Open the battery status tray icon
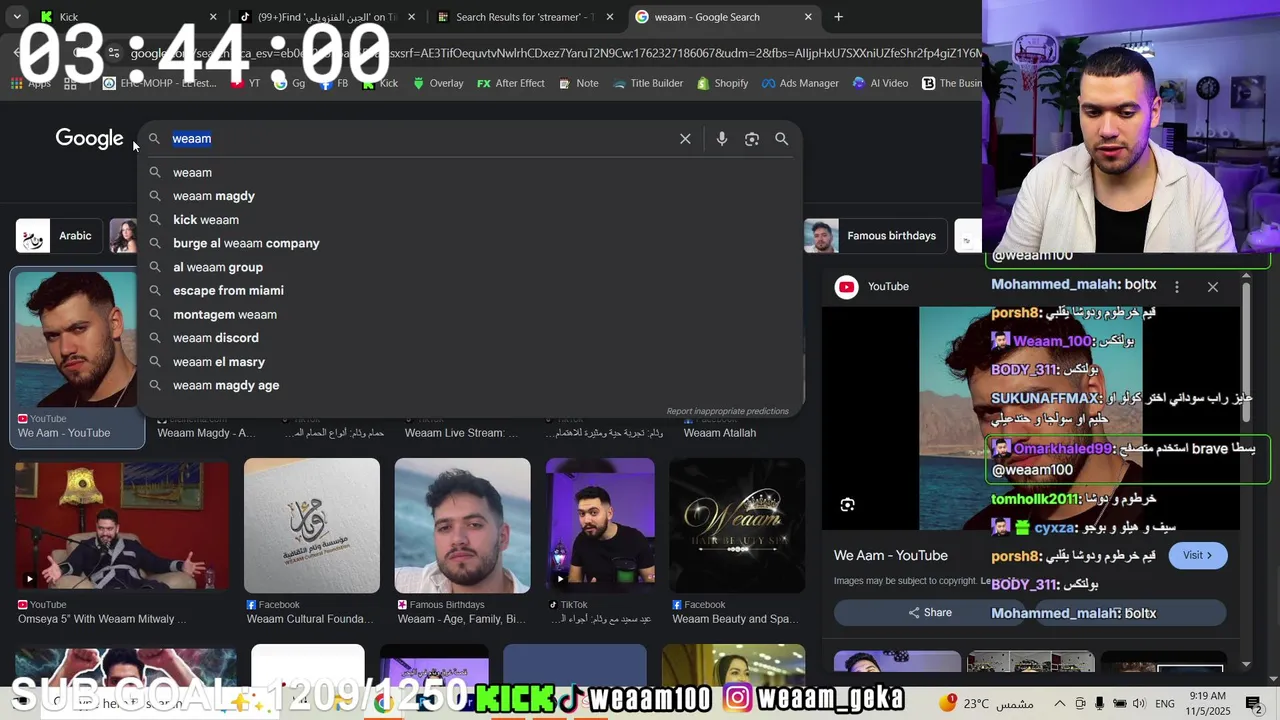The height and width of the screenshot is (720, 1280). 1119,703
